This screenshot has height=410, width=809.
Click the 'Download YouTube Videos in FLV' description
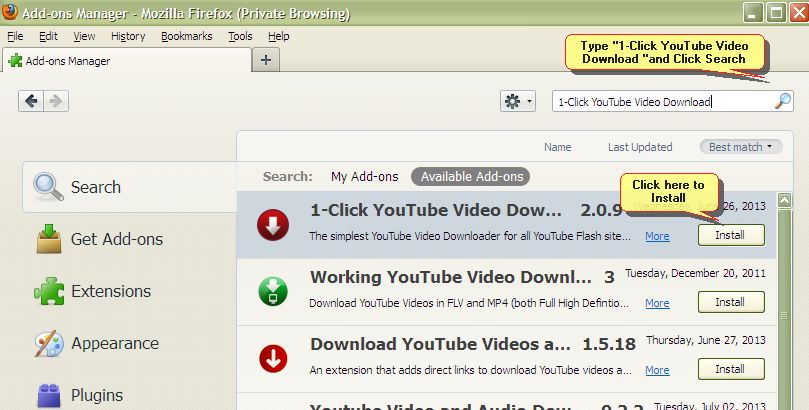click(x=469, y=303)
